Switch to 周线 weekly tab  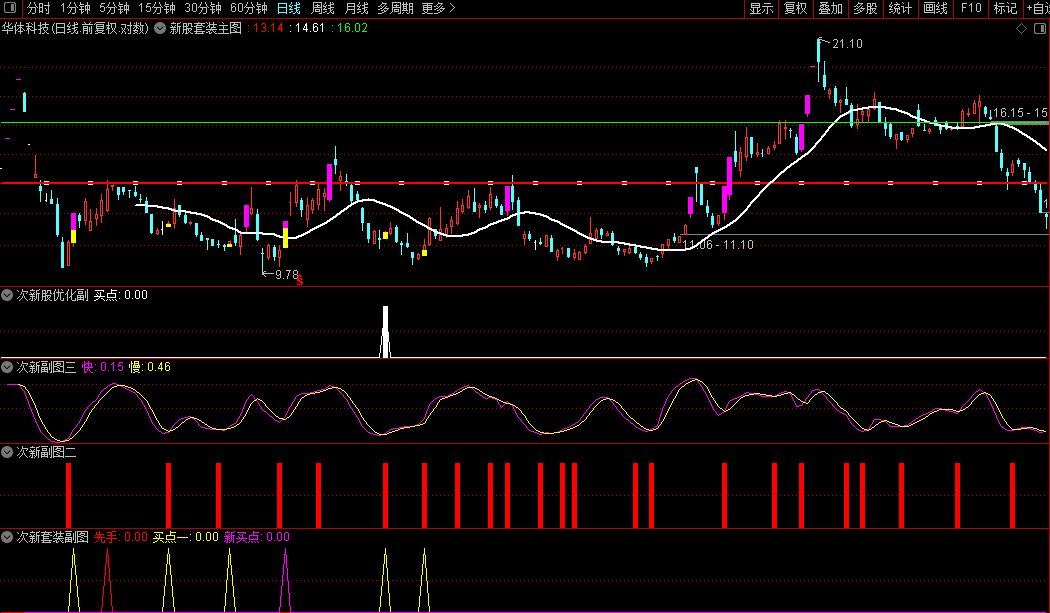pos(323,8)
